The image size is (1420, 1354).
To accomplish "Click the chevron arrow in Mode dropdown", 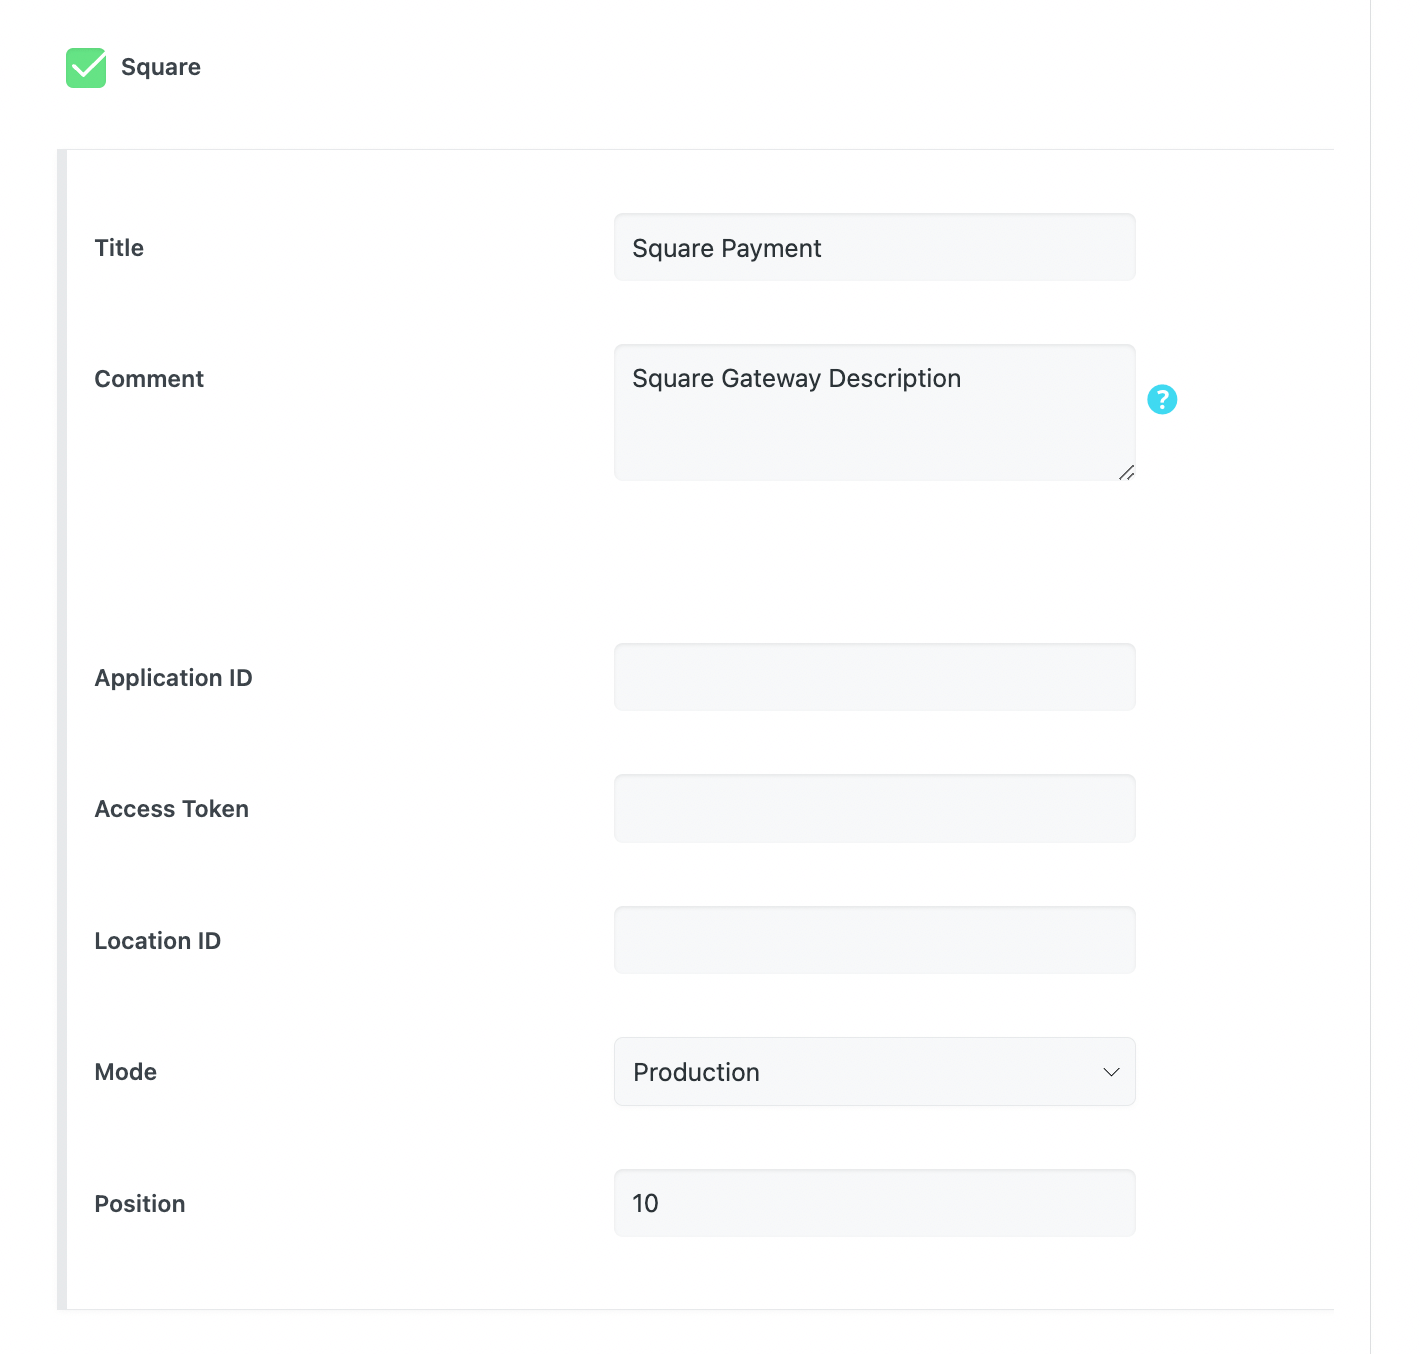I will 1110,1072.
